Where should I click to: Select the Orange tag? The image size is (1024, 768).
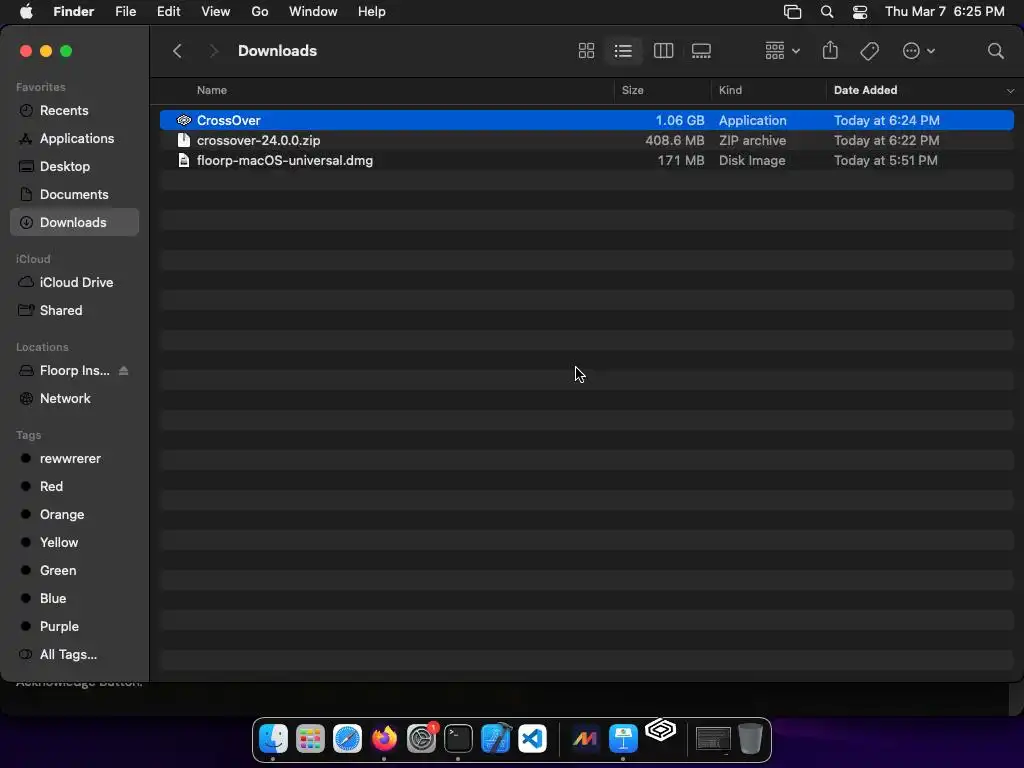click(74, 515)
